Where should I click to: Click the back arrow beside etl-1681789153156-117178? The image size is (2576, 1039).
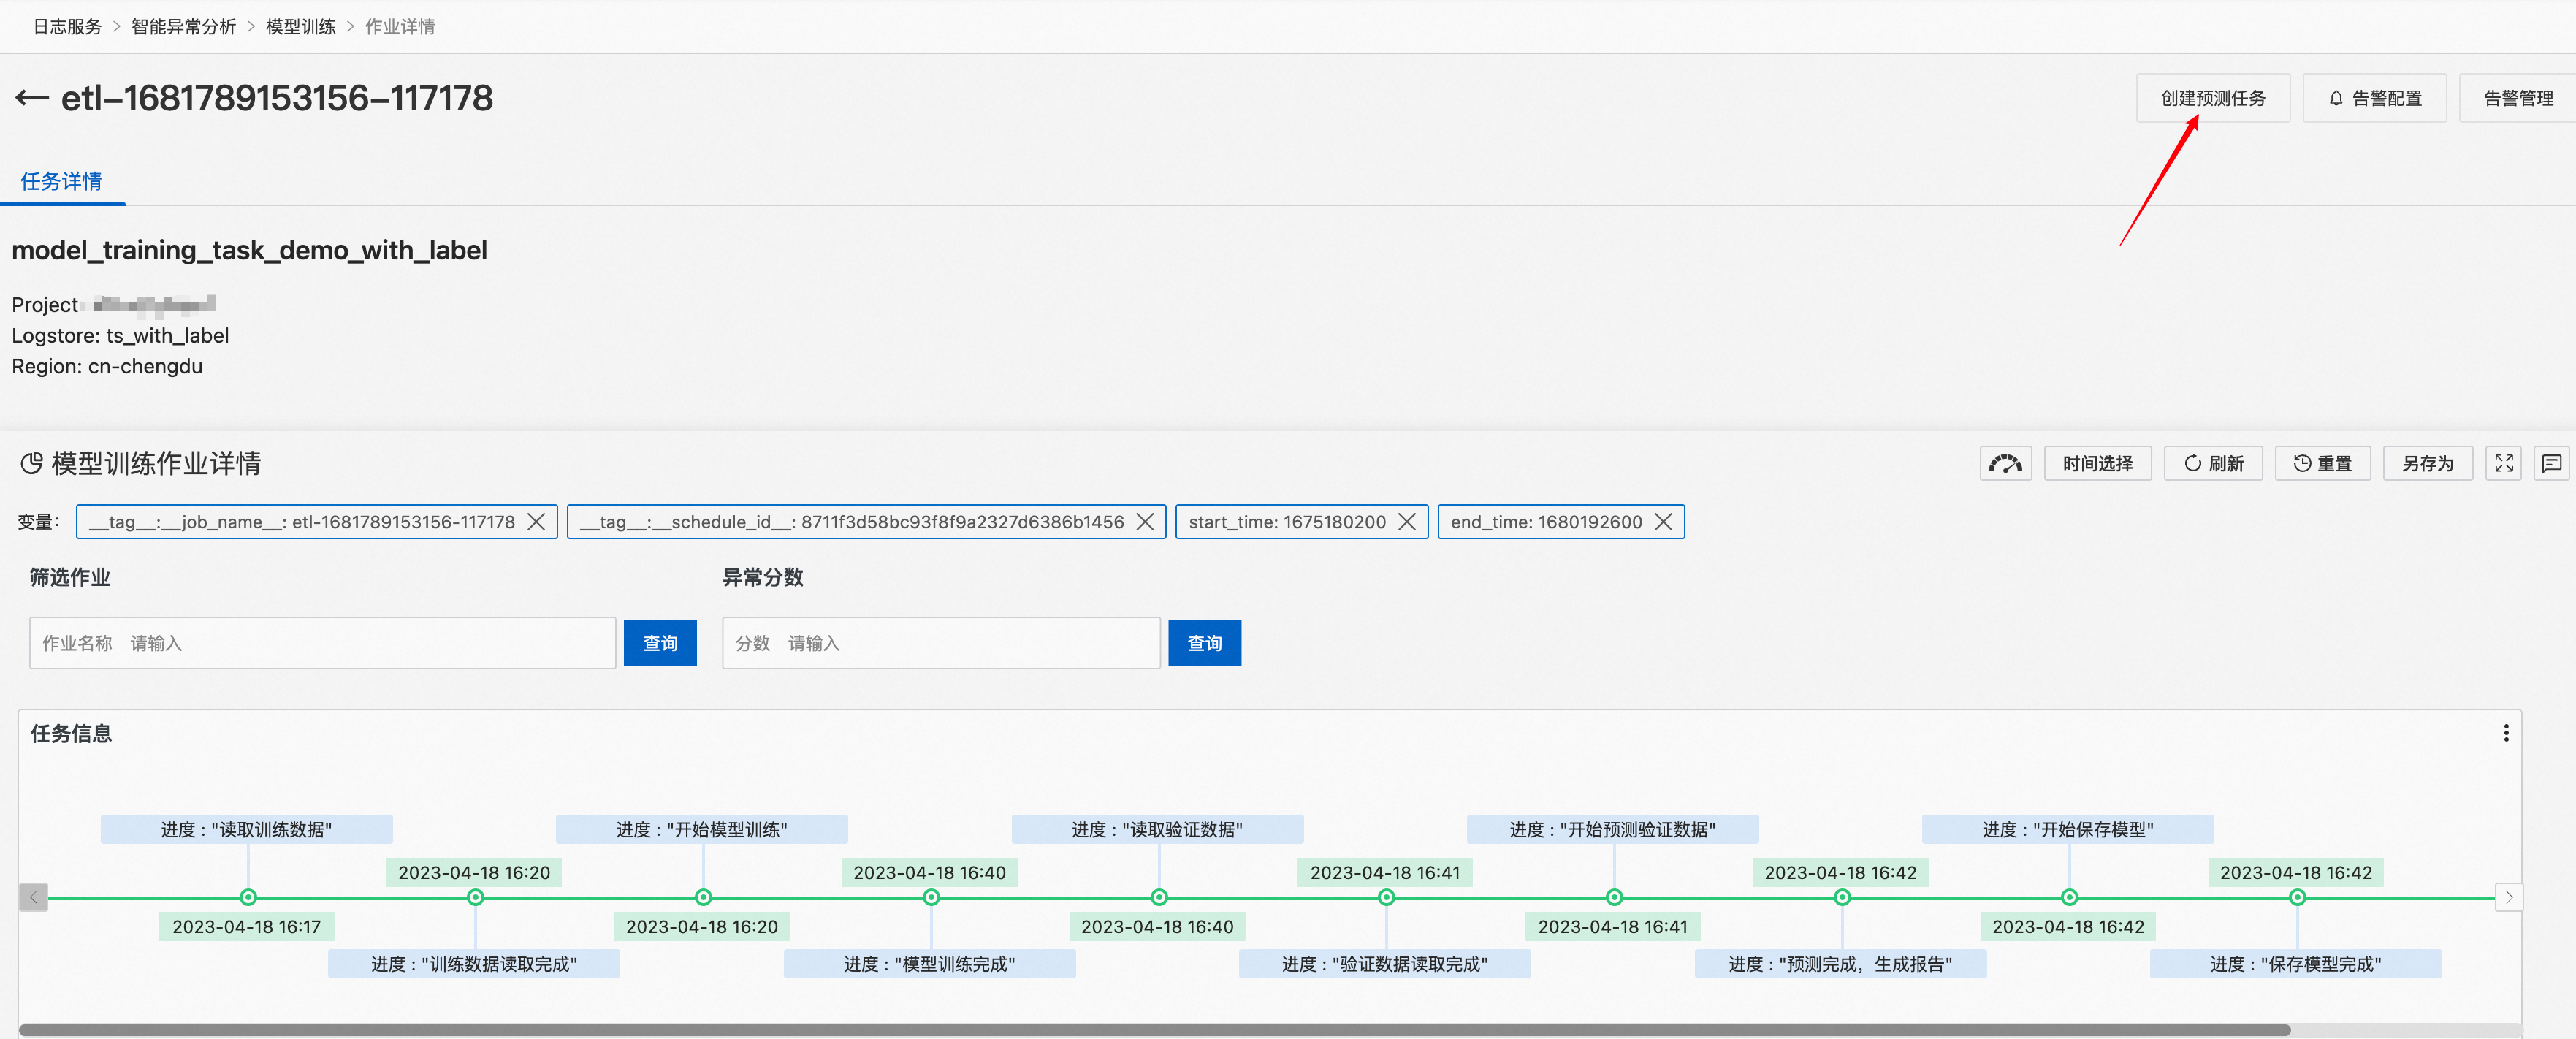pyautogui.click(x=31, y=98)
